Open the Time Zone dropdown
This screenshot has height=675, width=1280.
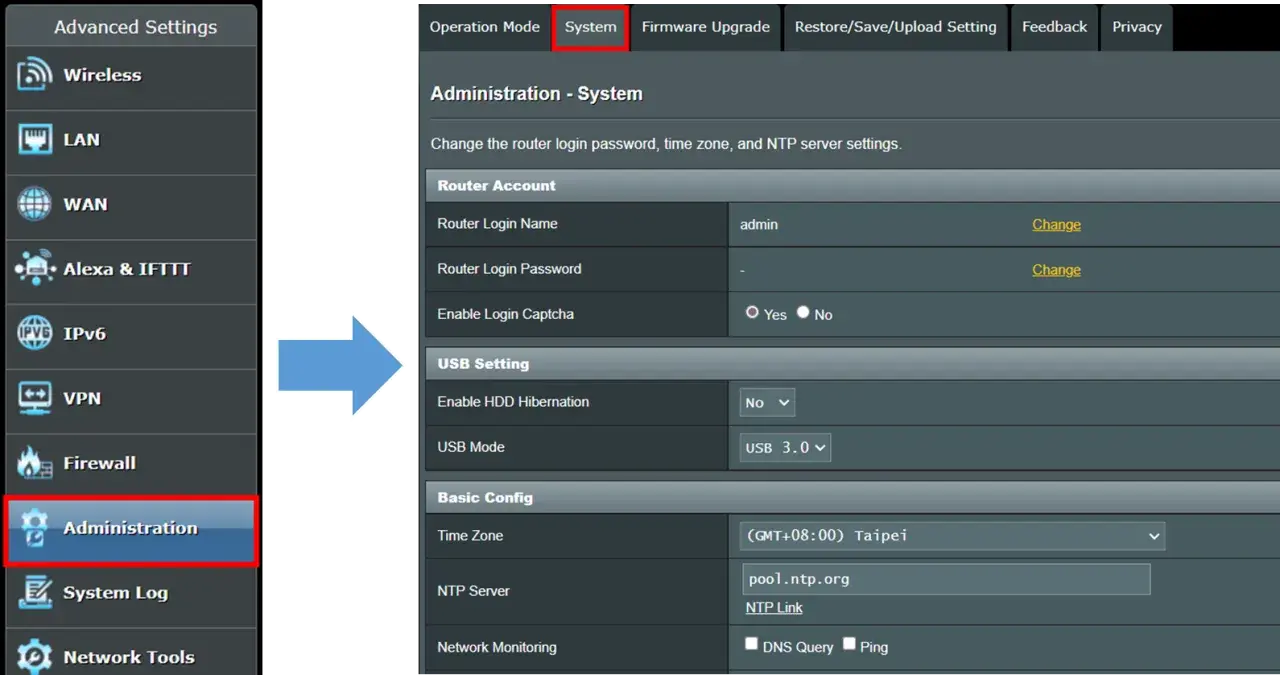click(x=952, y=536)
